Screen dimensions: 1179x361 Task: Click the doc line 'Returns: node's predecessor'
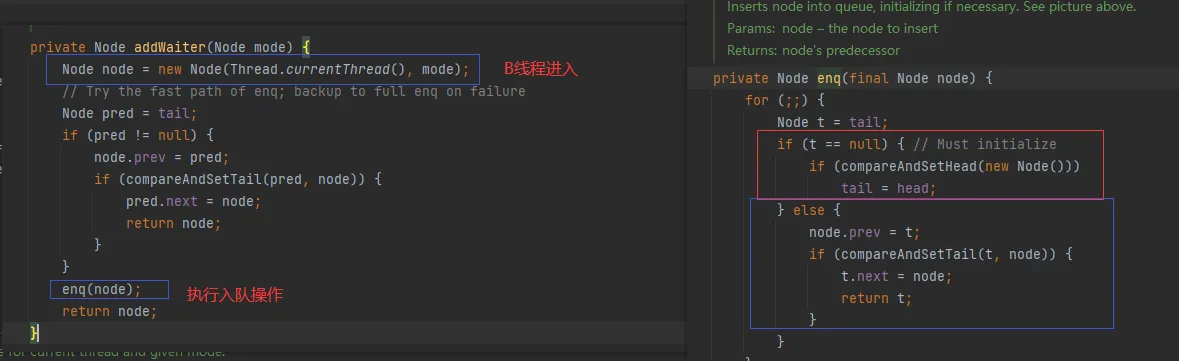(x=813, y=50)
